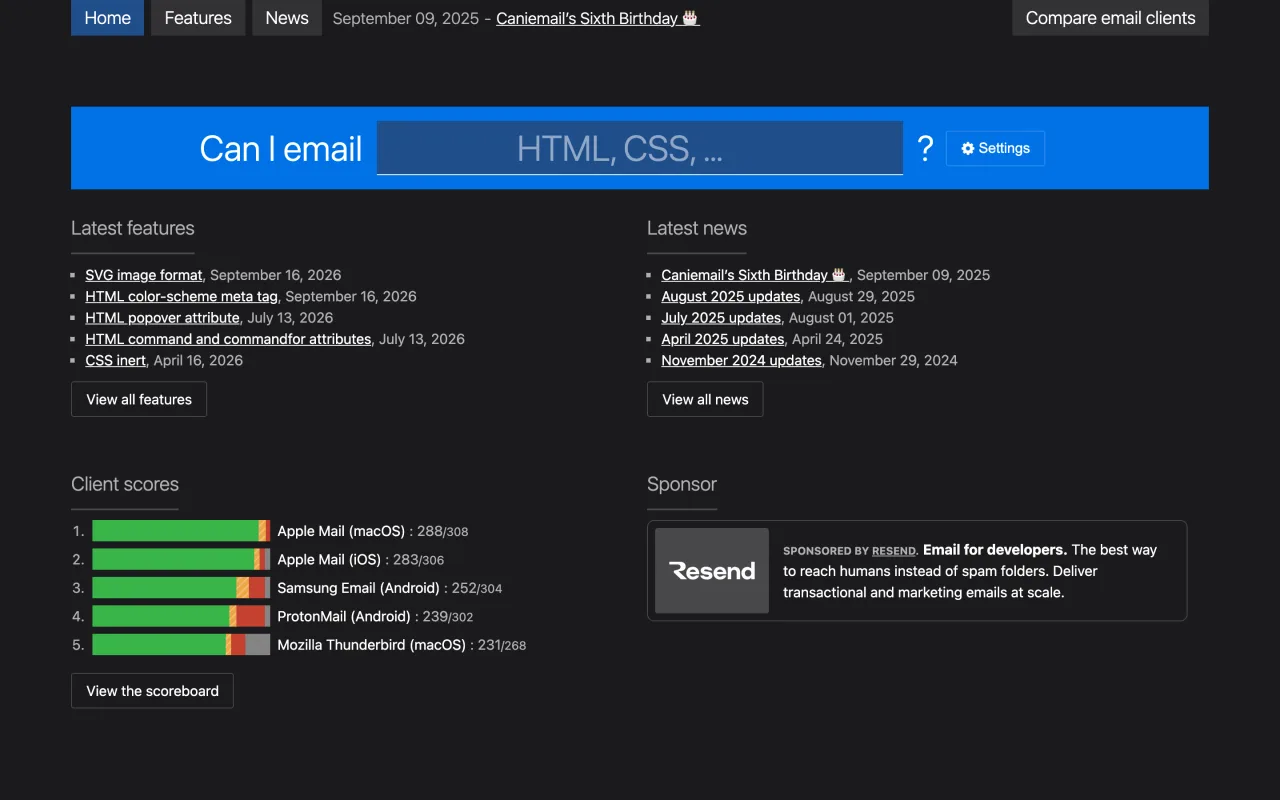This screenshot has width=1280, height=800.
Task: Focus the Can I email search field
Action: click(x=640, y=148)
